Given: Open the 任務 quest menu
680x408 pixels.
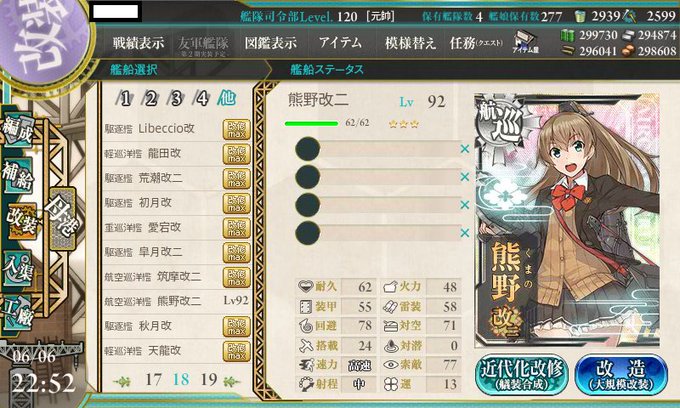Looking at the screenshot, I should click(x=476, y=43).
